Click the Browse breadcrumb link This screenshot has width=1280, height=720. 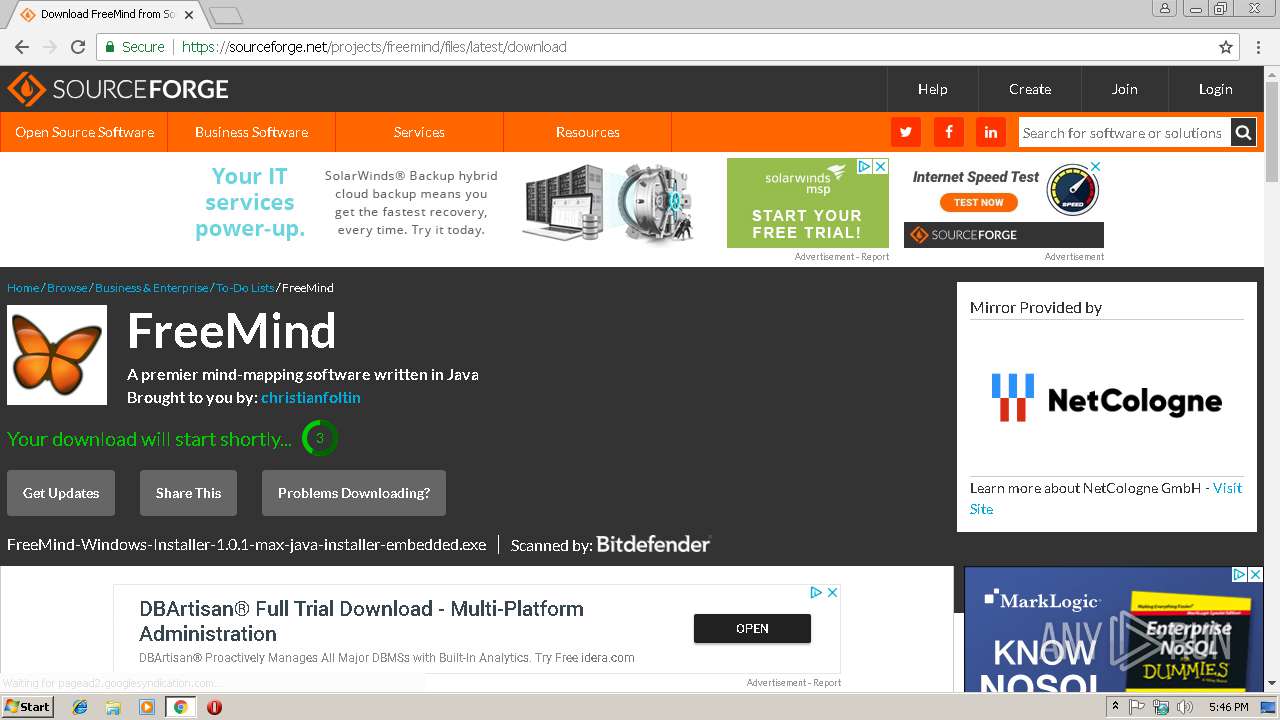coord(67,288)
